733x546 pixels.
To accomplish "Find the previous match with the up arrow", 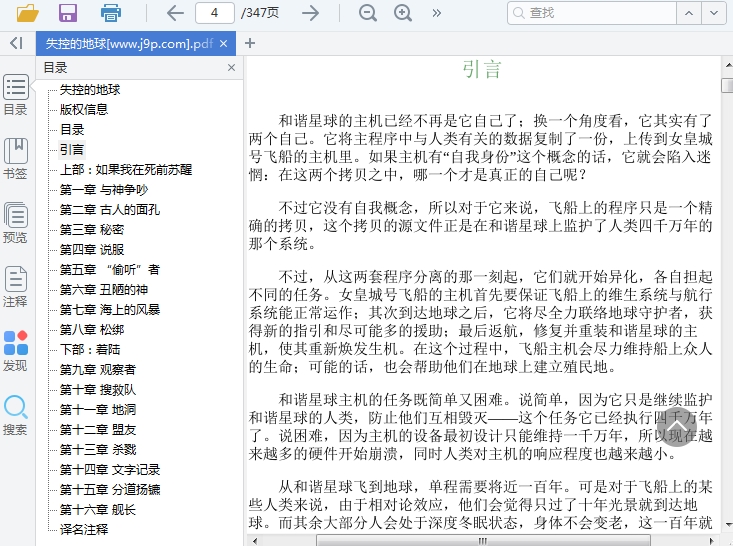I will pos(689,13).
